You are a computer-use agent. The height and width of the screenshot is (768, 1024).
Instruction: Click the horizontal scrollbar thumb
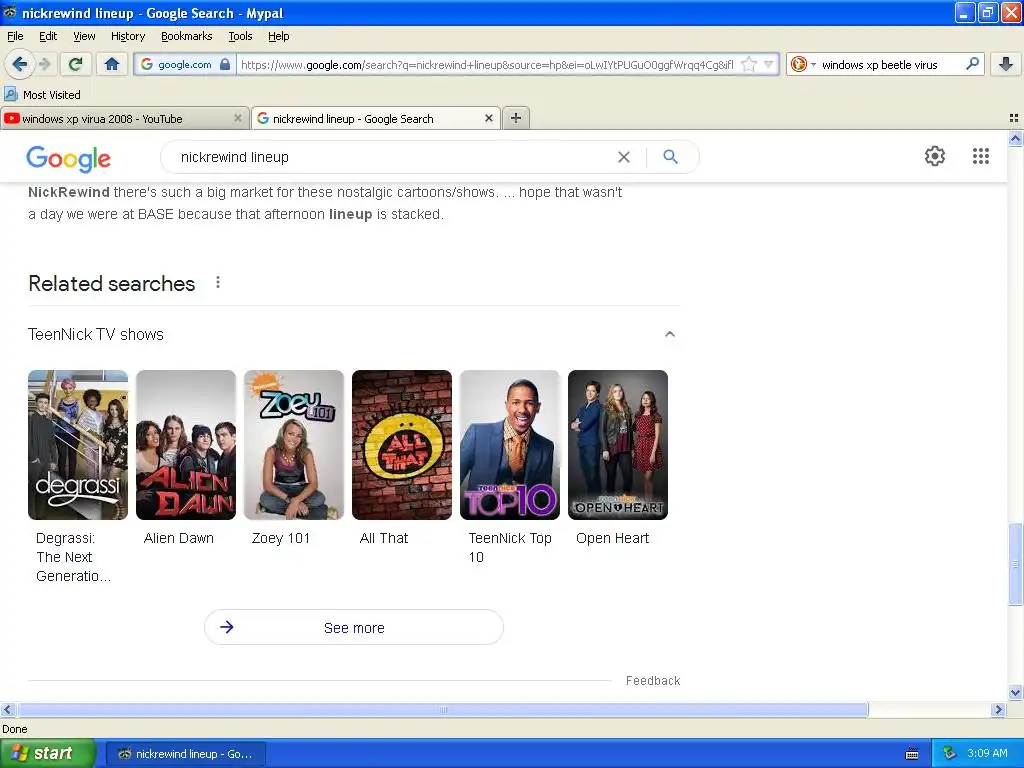[x=443, y=710]
